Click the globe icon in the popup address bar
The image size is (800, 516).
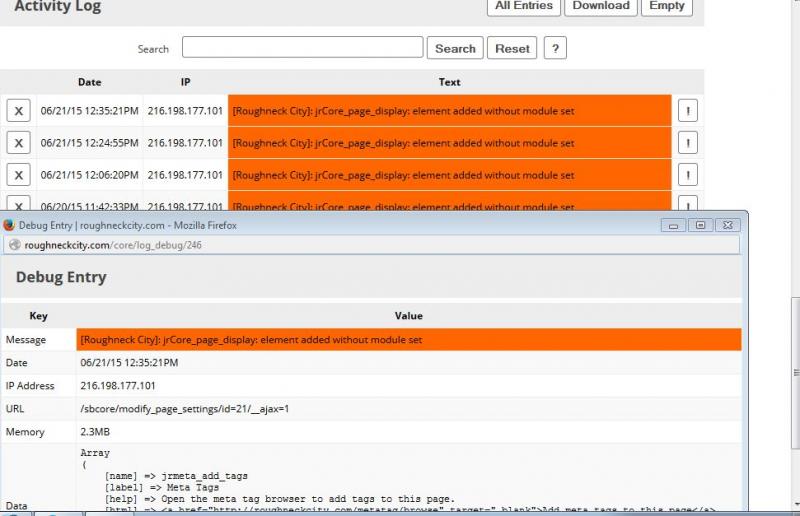coord(14,245)
